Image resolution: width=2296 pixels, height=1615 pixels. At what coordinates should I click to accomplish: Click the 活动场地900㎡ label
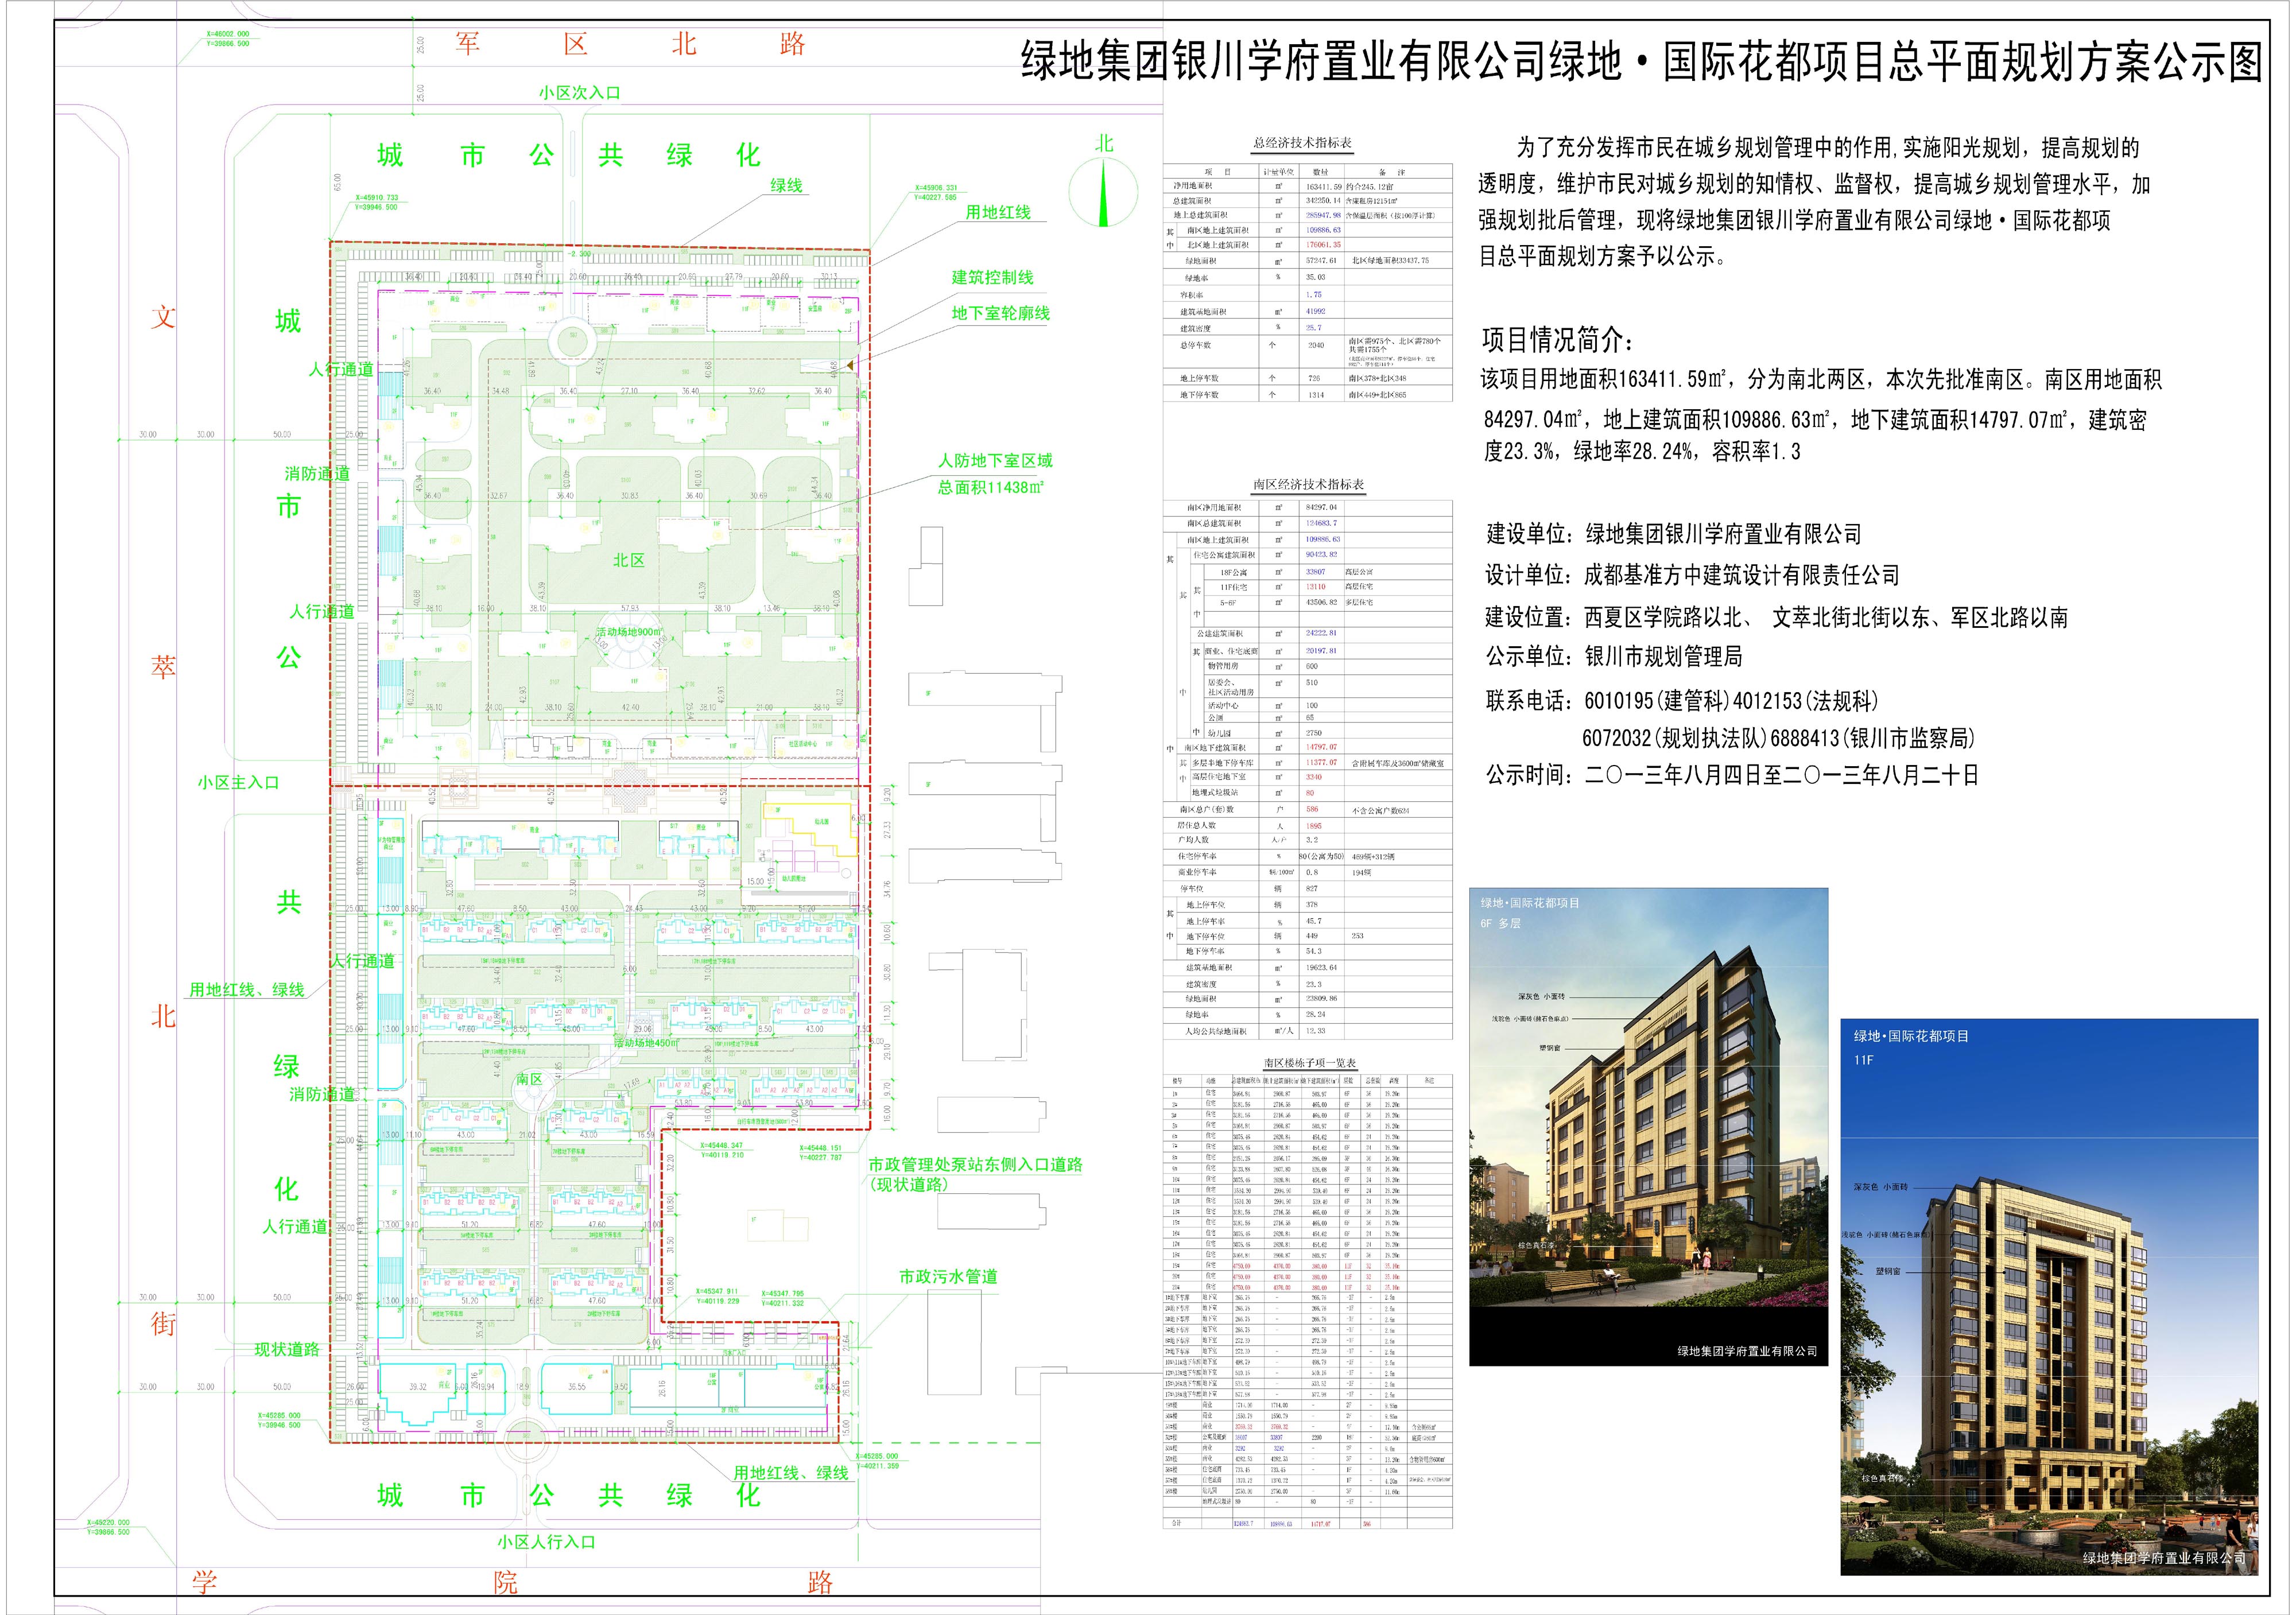(628, 632)
